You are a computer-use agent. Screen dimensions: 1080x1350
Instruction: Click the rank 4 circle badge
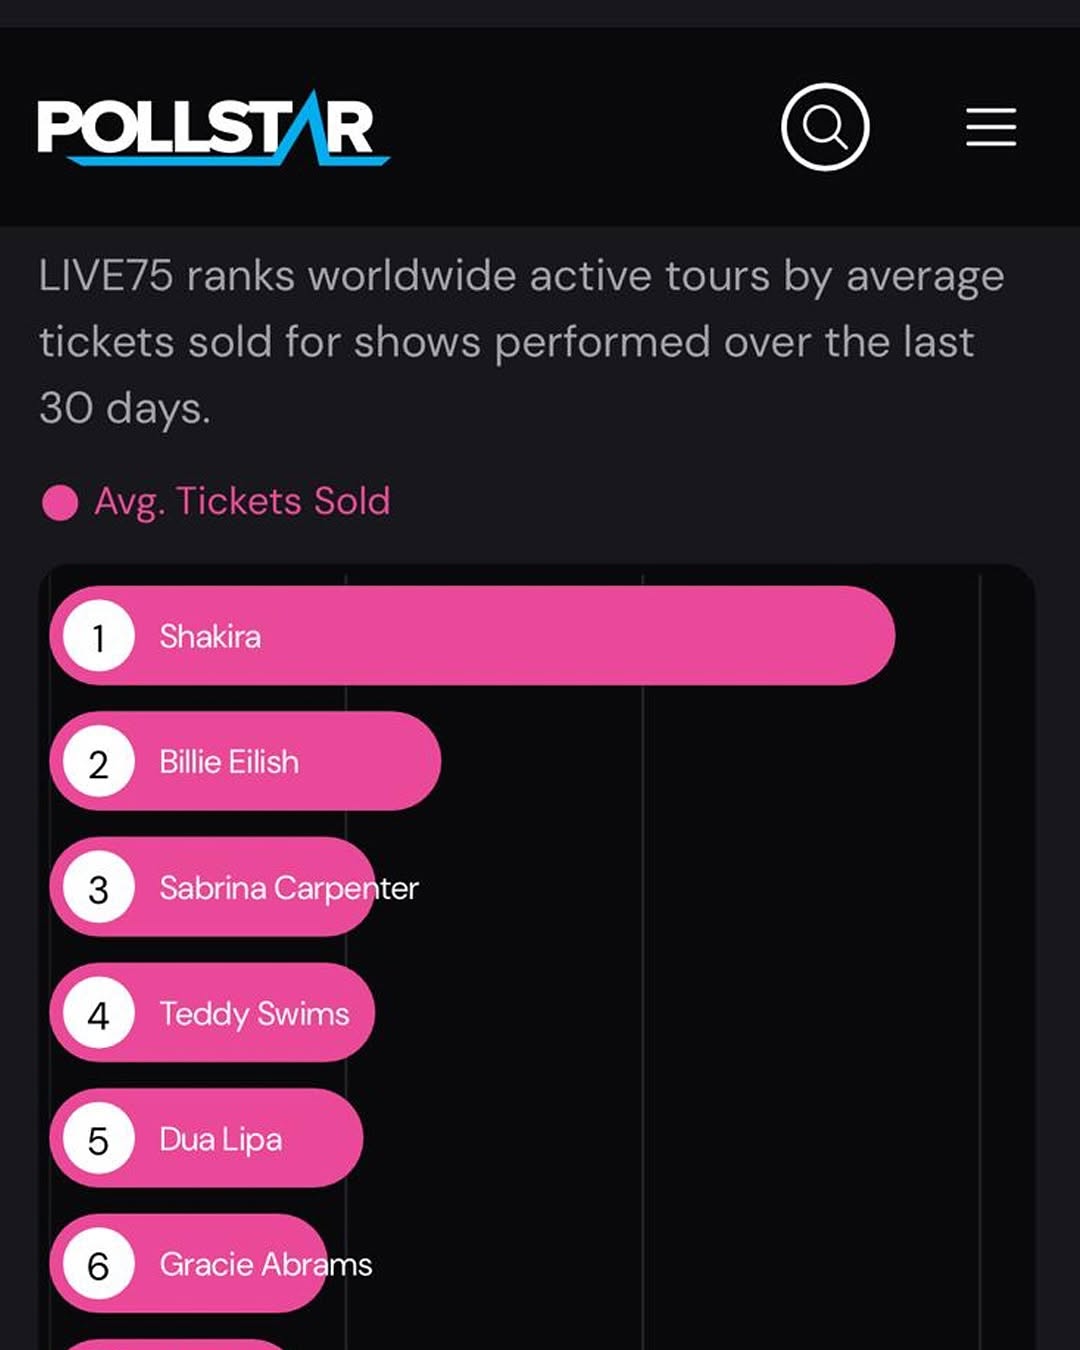[98, 1014]
